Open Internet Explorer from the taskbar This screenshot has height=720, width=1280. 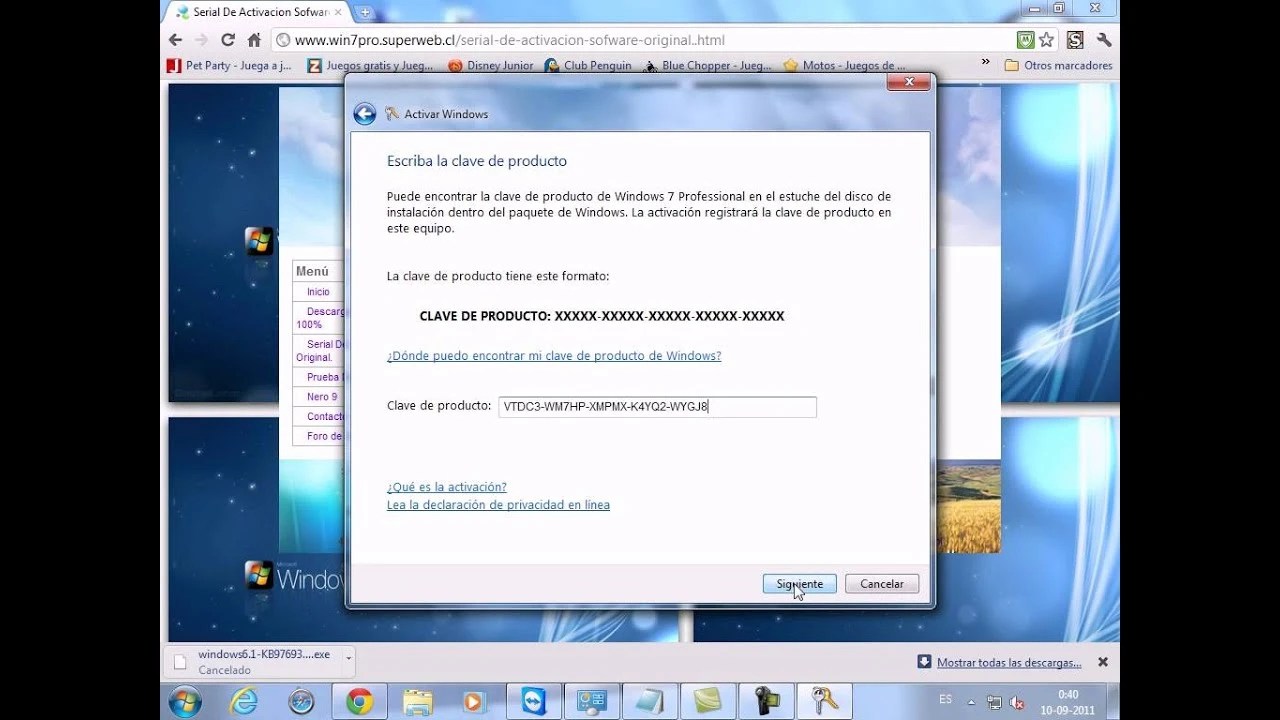pyautogui.click(x=244, y=701)
